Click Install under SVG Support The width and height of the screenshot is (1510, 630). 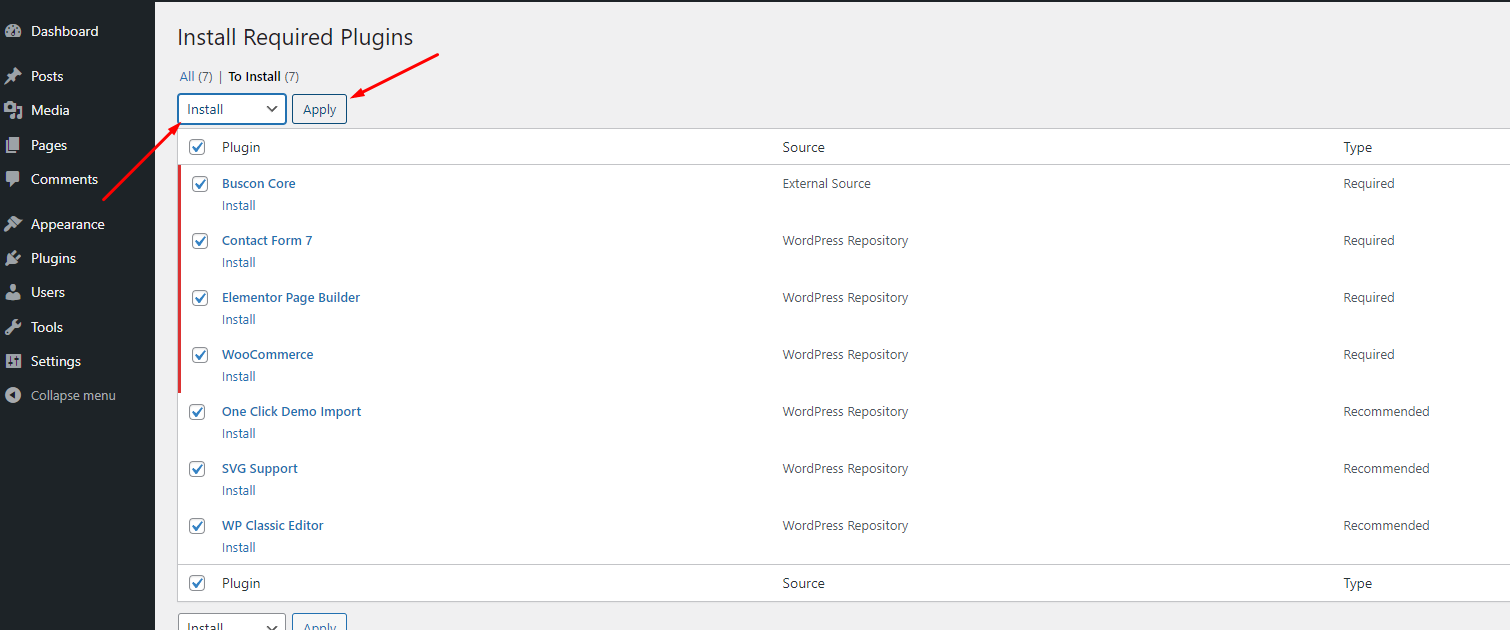[239, 490]
